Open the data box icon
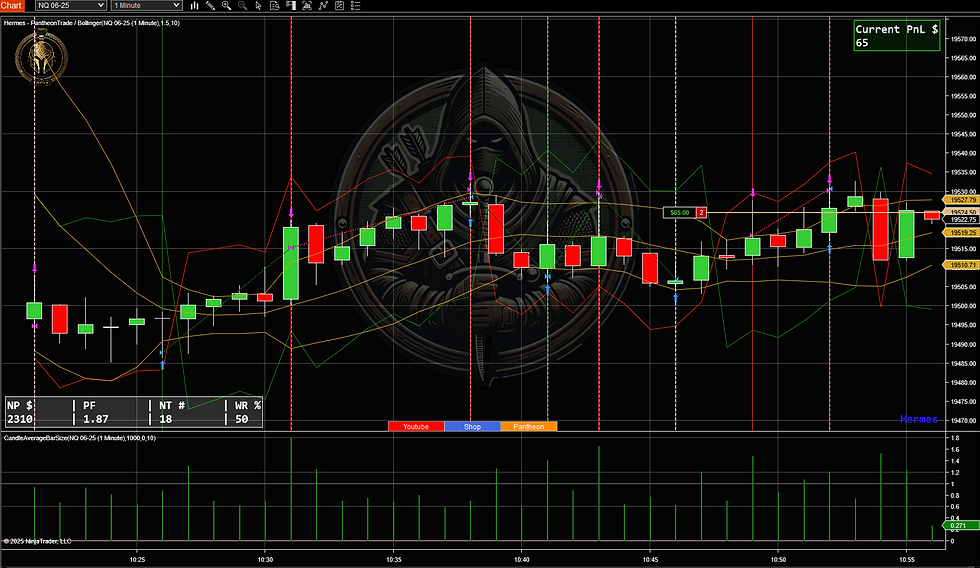Image resolution: width=980 pixels, height=568 pixels. tap(307, 6)
